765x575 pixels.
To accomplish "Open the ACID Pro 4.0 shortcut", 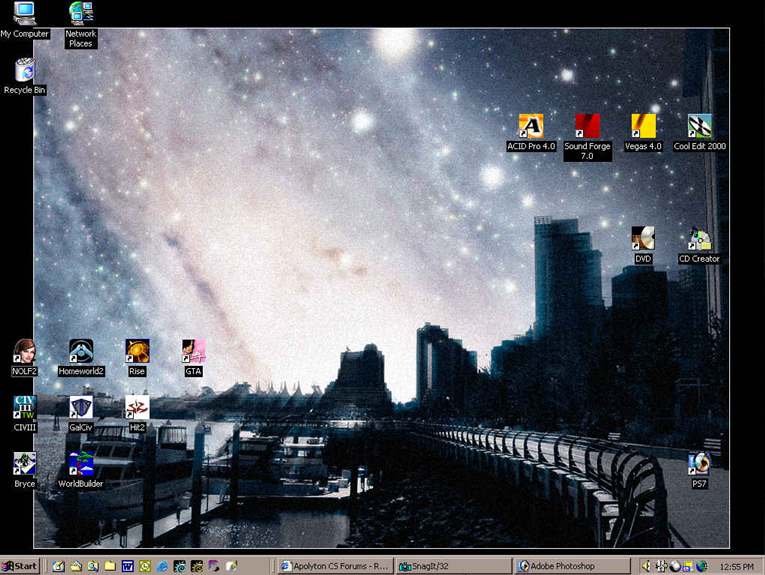I will tap(530, 127).
